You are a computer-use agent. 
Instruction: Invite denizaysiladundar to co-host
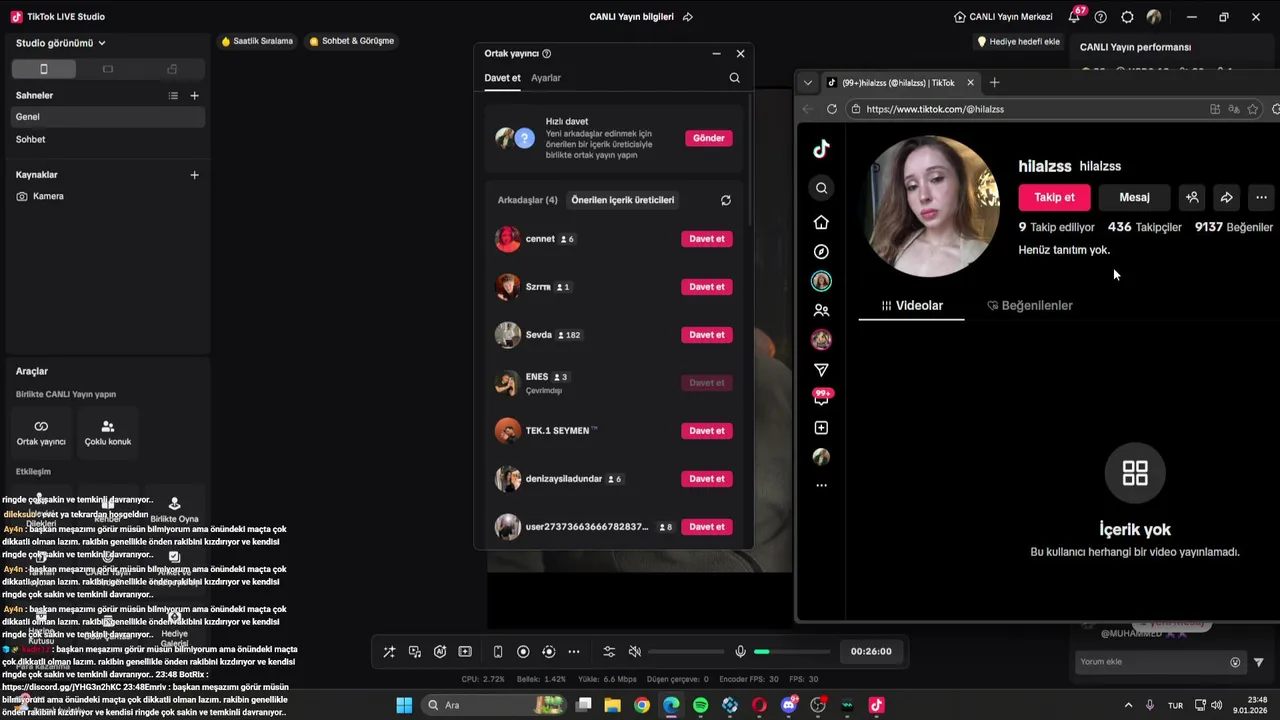click(707, 479)
